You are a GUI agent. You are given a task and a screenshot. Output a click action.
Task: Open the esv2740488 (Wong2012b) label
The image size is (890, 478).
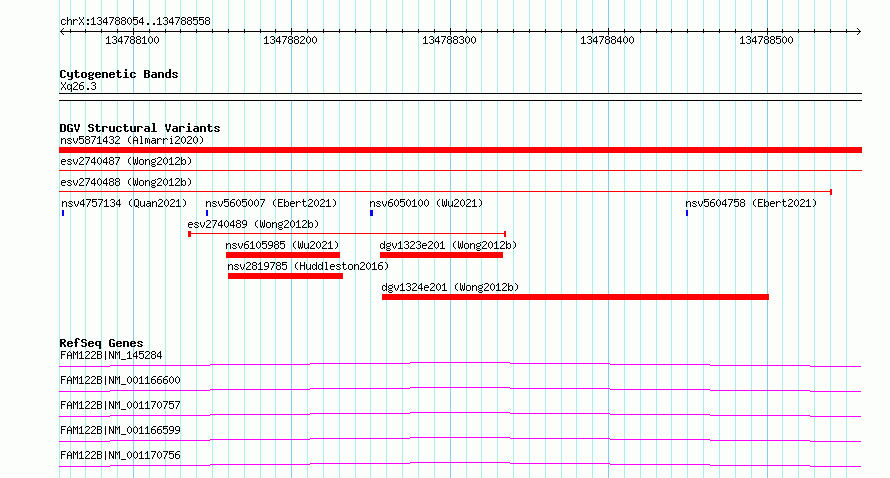click(126, 182)
